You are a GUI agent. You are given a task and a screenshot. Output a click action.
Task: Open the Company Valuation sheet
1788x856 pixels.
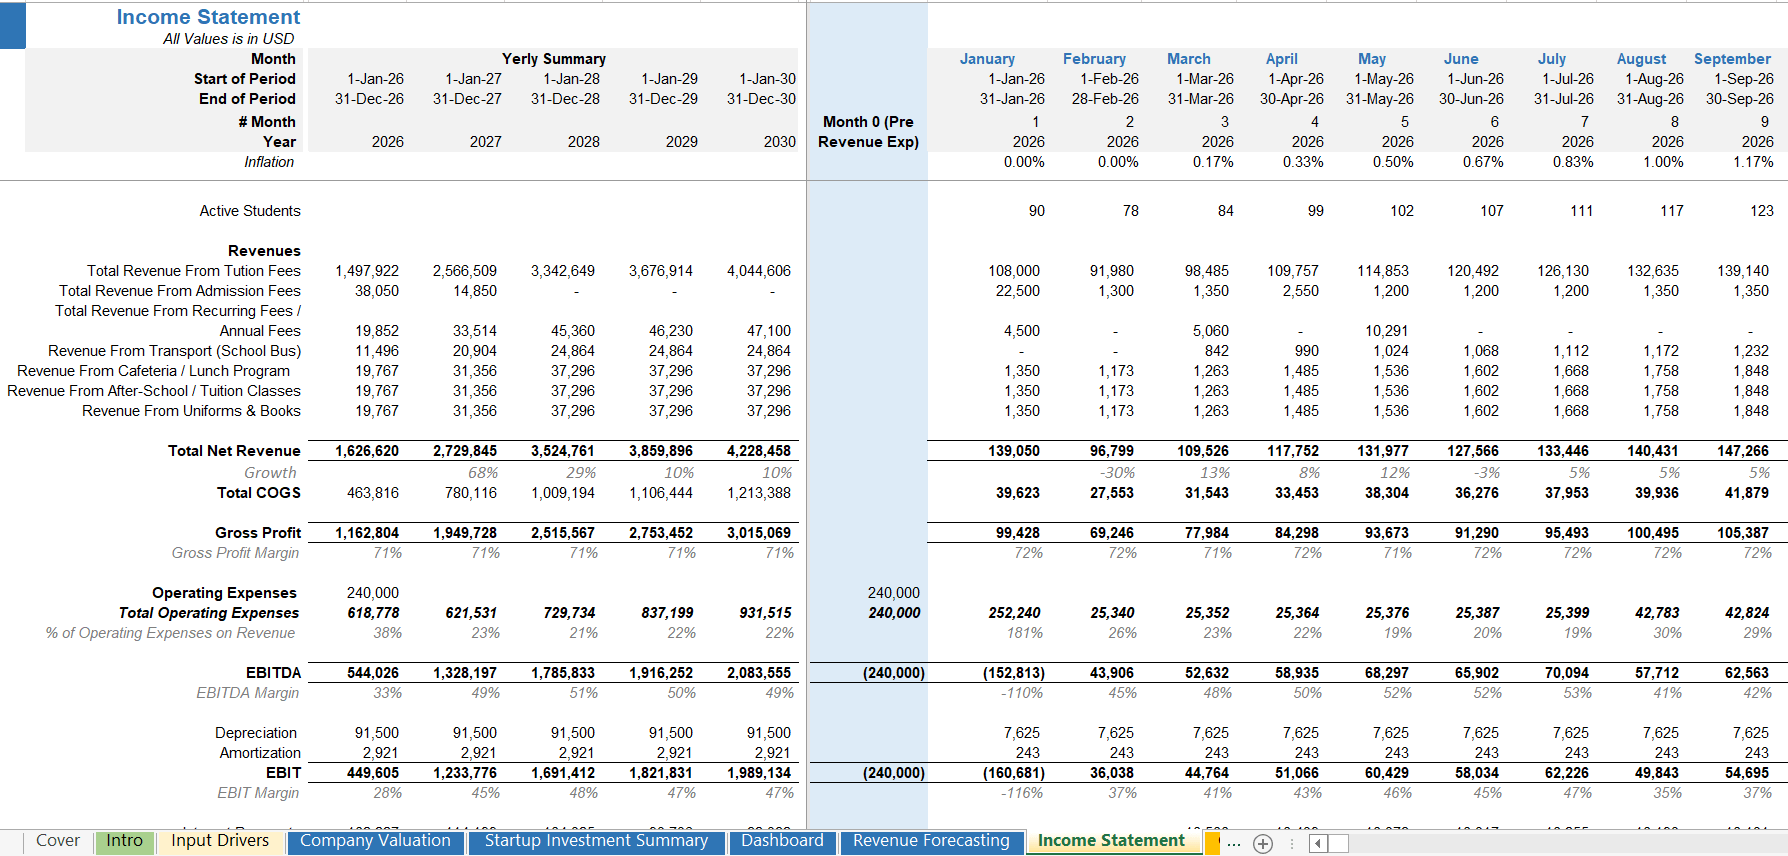(x=375, y=841)
